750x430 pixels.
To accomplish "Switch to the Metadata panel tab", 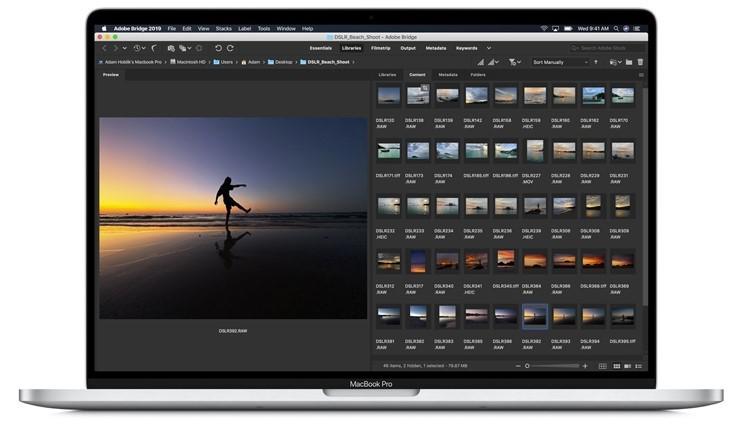I will (x=448, y=75).
